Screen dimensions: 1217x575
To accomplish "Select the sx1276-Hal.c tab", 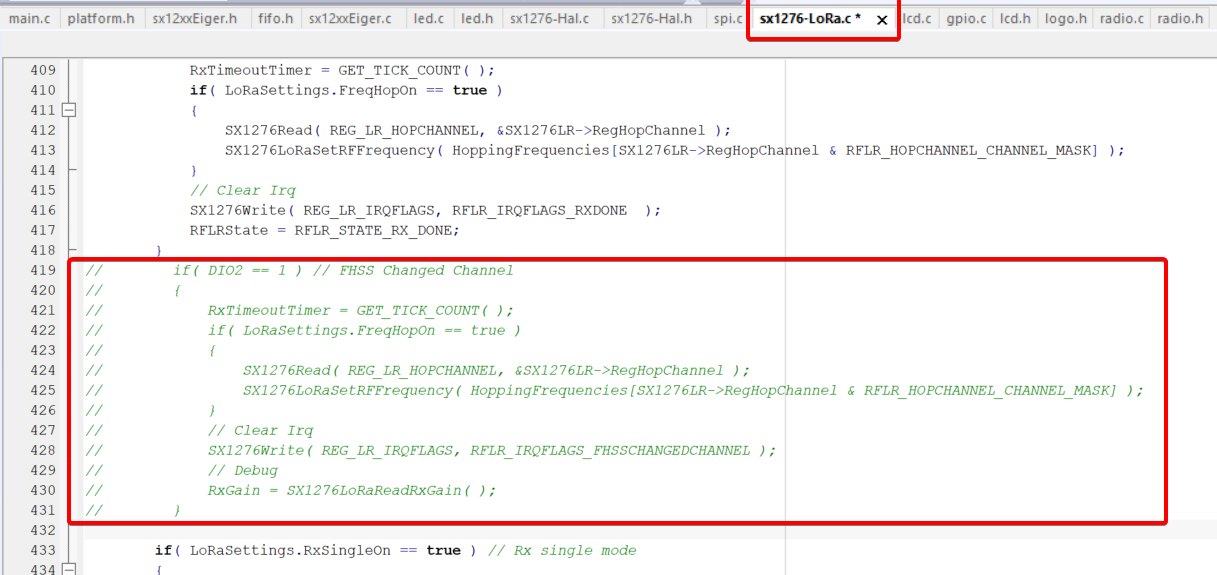I will pos(550,19).
